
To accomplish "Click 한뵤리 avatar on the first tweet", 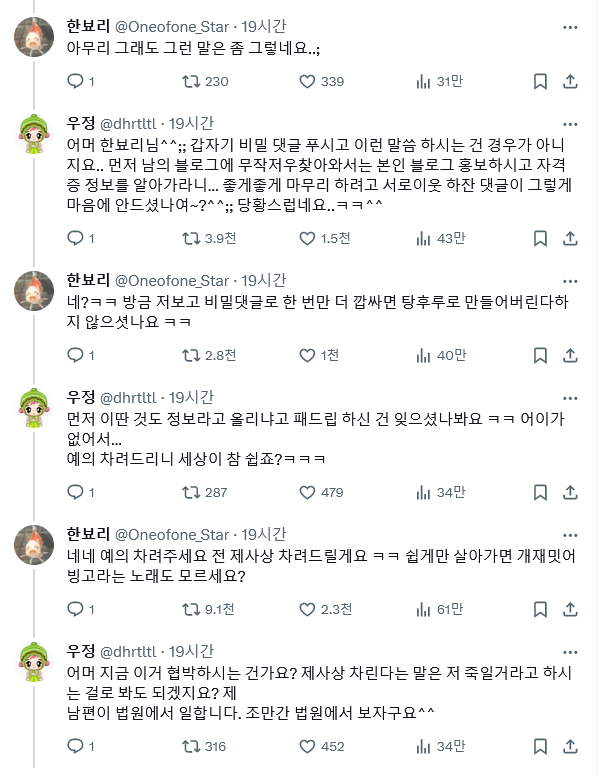I will click(x=34, y=37).
